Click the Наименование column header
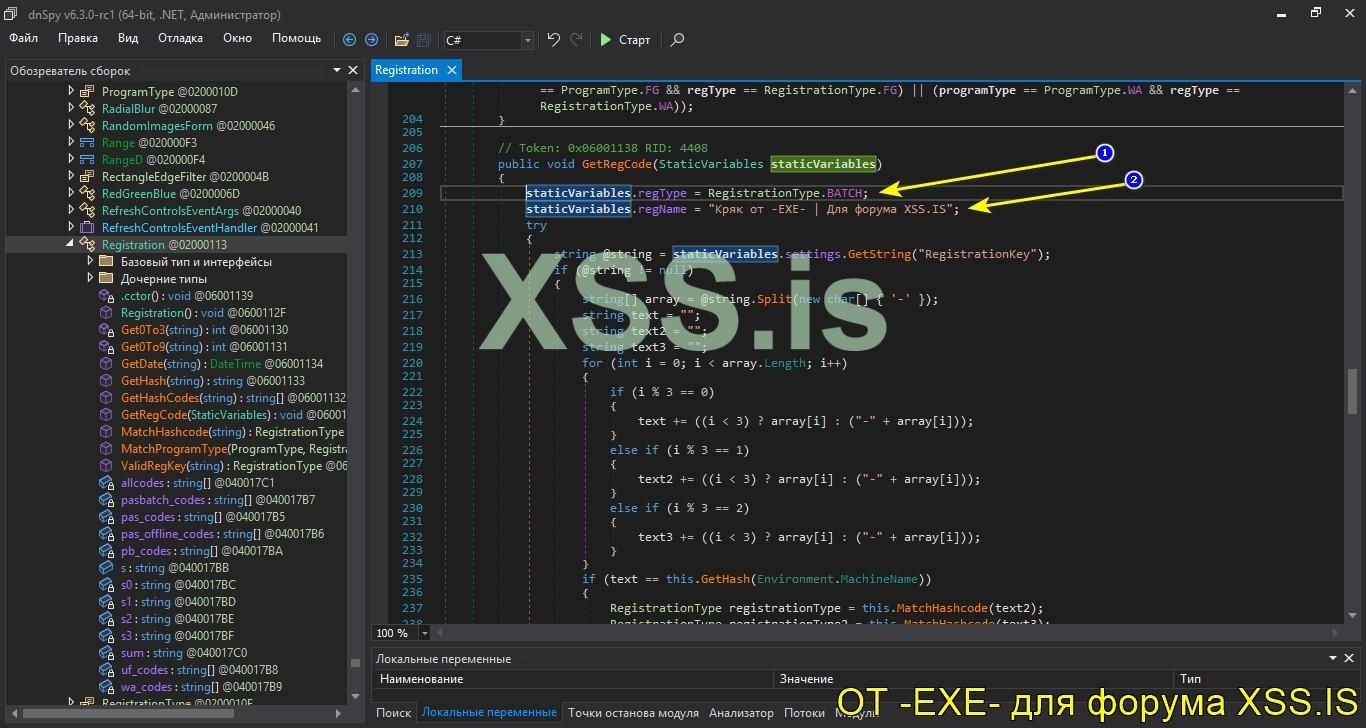Screen dimensions: 1366x728 click(x=573, y=679)
